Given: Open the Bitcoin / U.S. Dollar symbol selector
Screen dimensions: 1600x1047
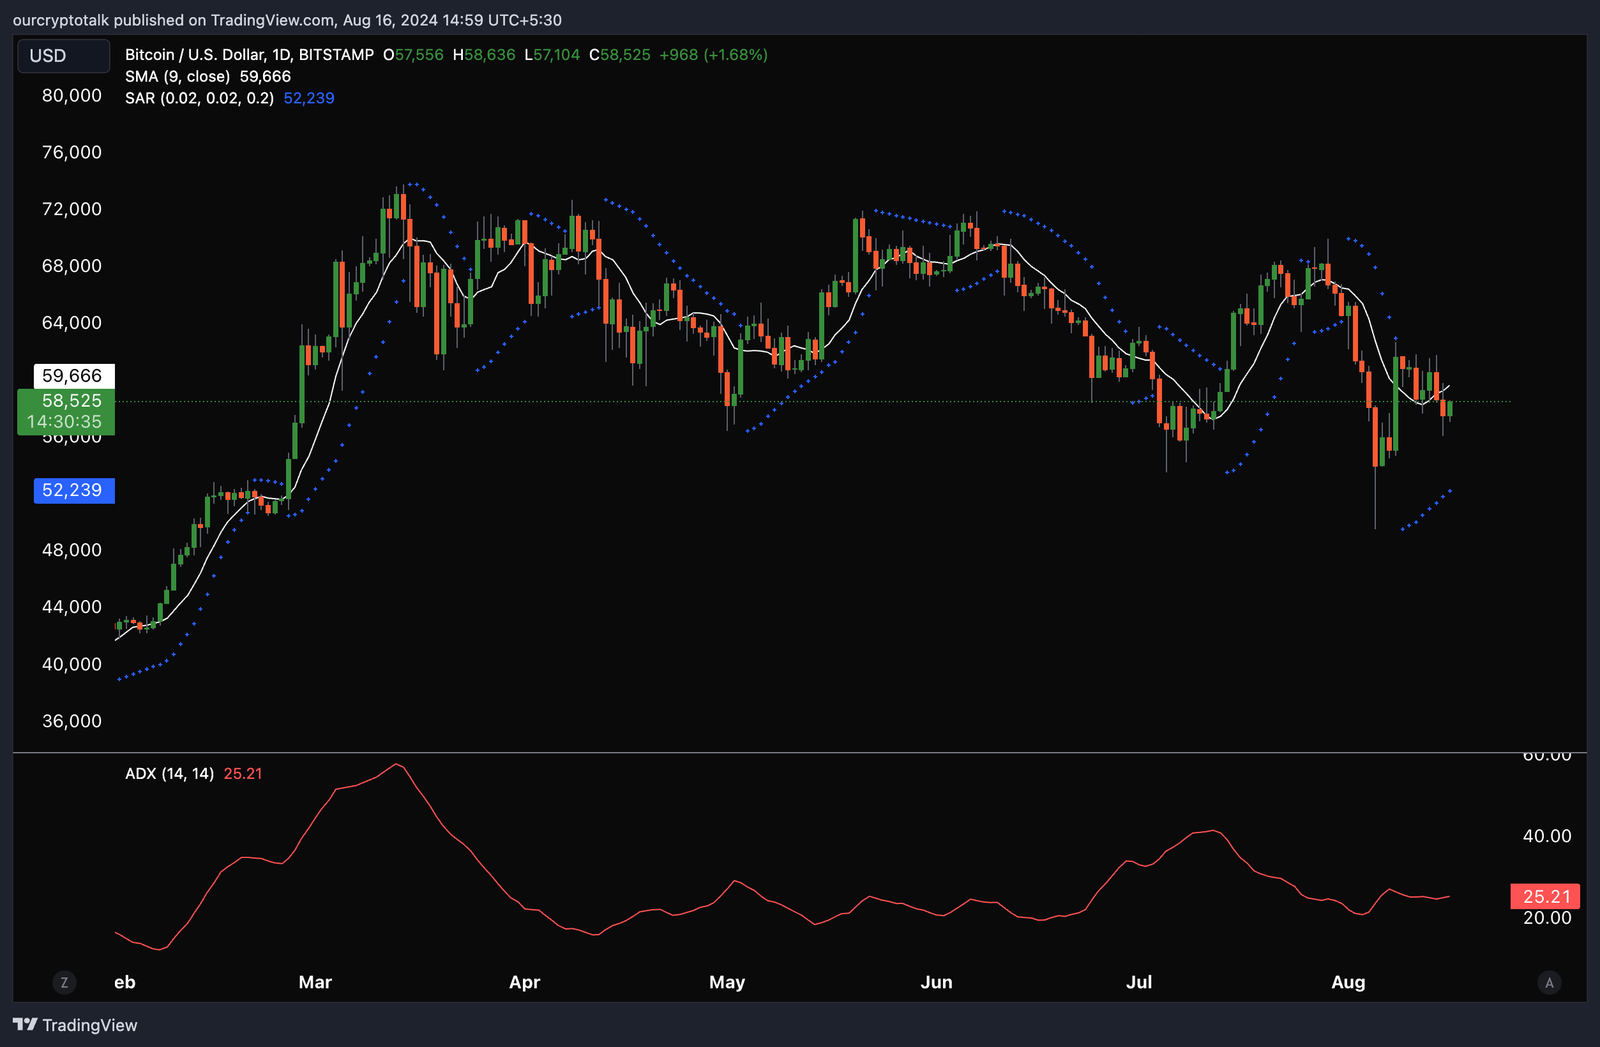Looking at the screenshot, I should (195, 55).
